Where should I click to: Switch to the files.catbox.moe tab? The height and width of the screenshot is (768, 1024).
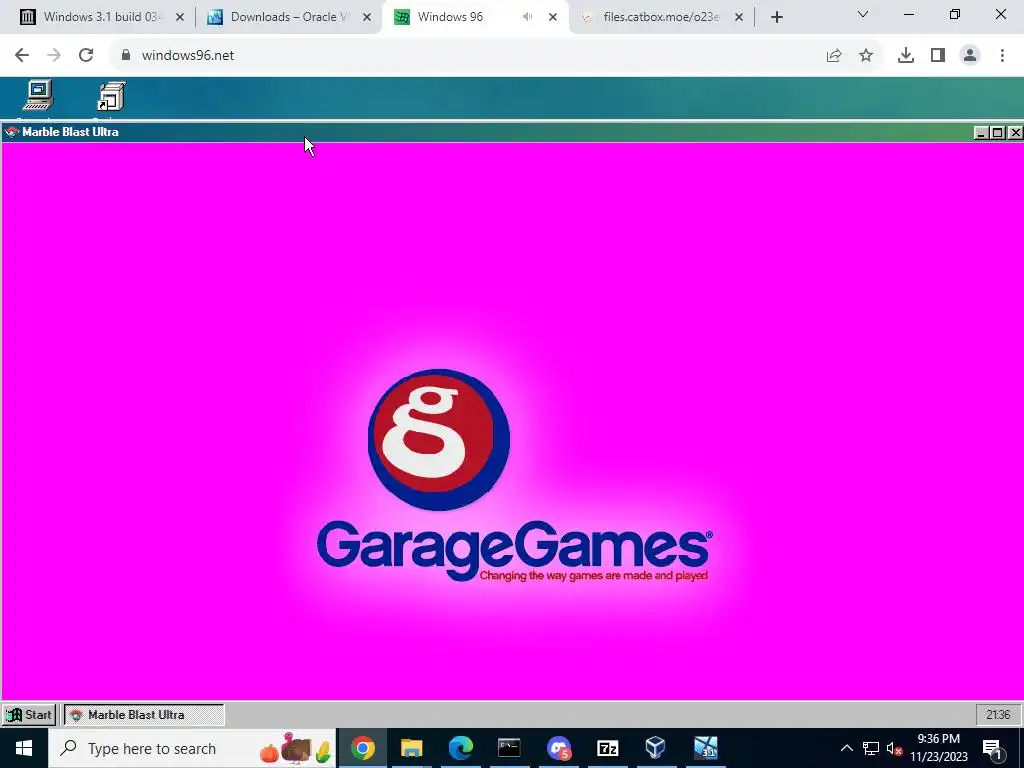pos(660,17)
